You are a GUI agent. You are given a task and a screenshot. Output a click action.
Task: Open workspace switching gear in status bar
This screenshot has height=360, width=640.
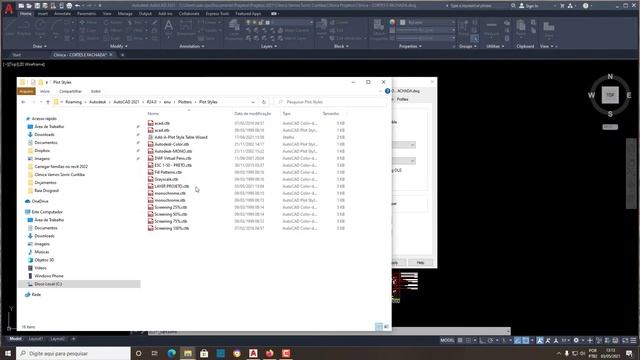tap(576, 340)
